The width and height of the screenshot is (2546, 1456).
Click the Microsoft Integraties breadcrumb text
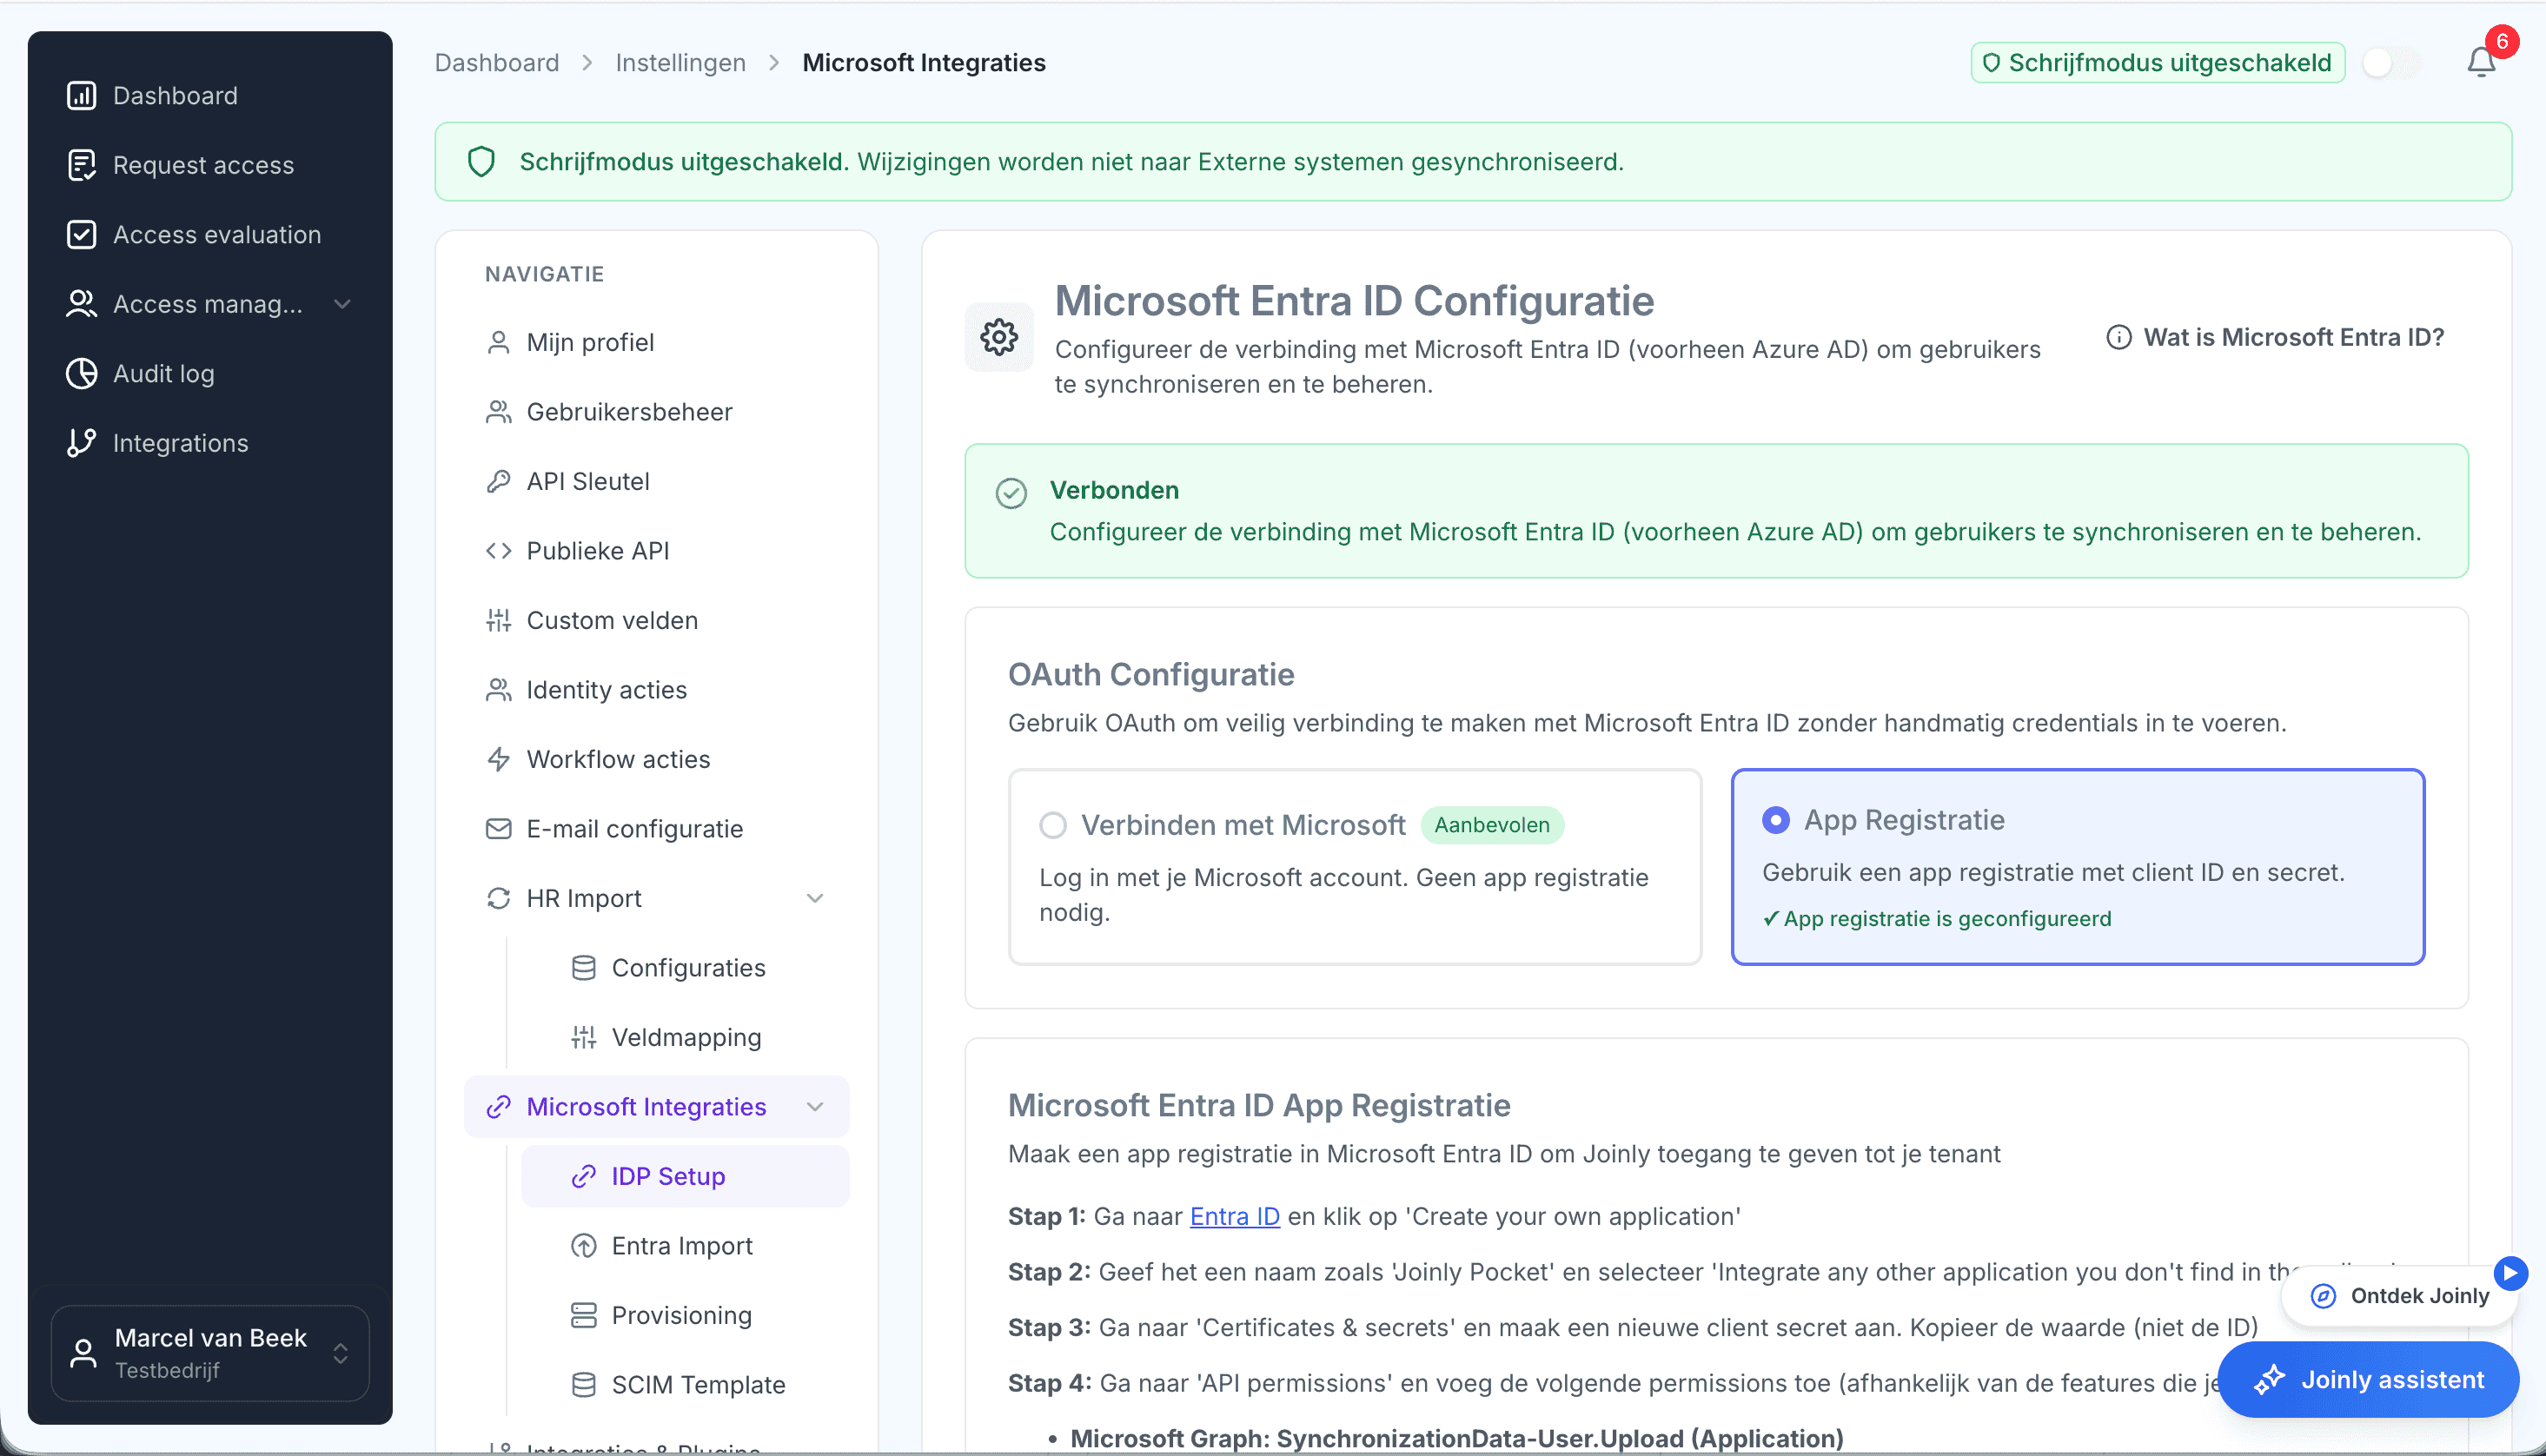pos(924,63)
